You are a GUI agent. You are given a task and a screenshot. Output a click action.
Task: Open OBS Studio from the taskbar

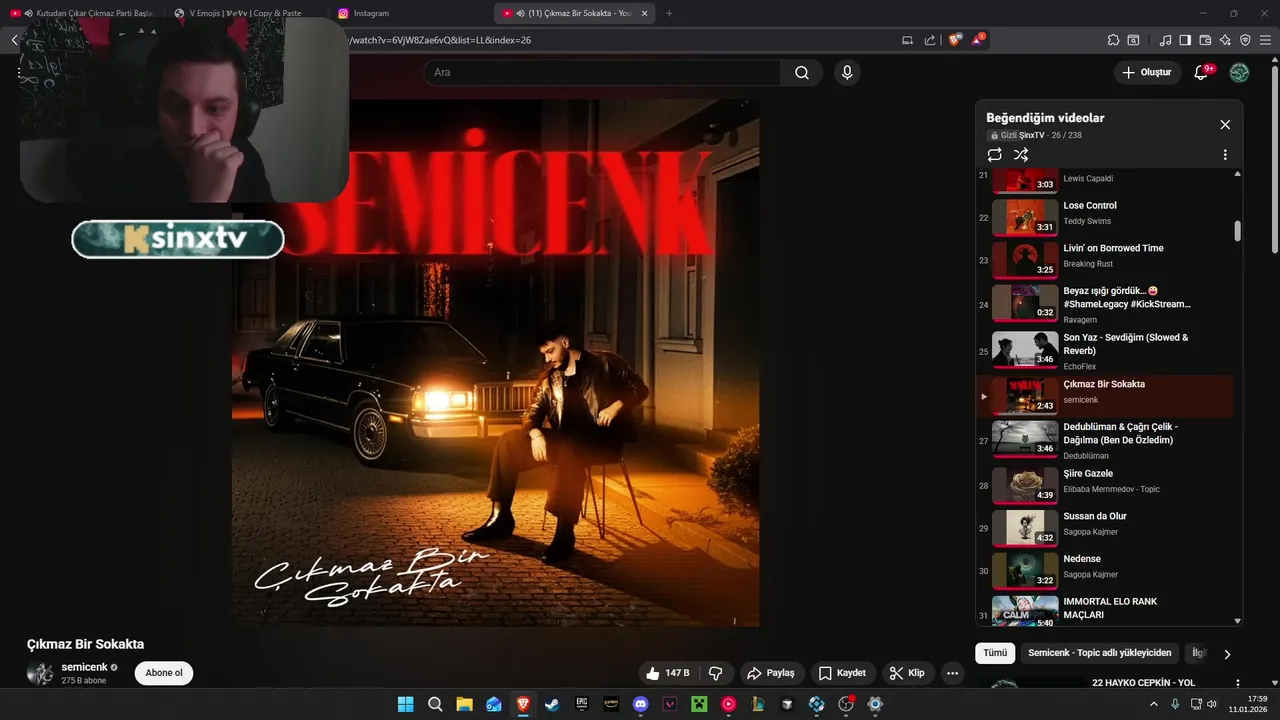846,704
